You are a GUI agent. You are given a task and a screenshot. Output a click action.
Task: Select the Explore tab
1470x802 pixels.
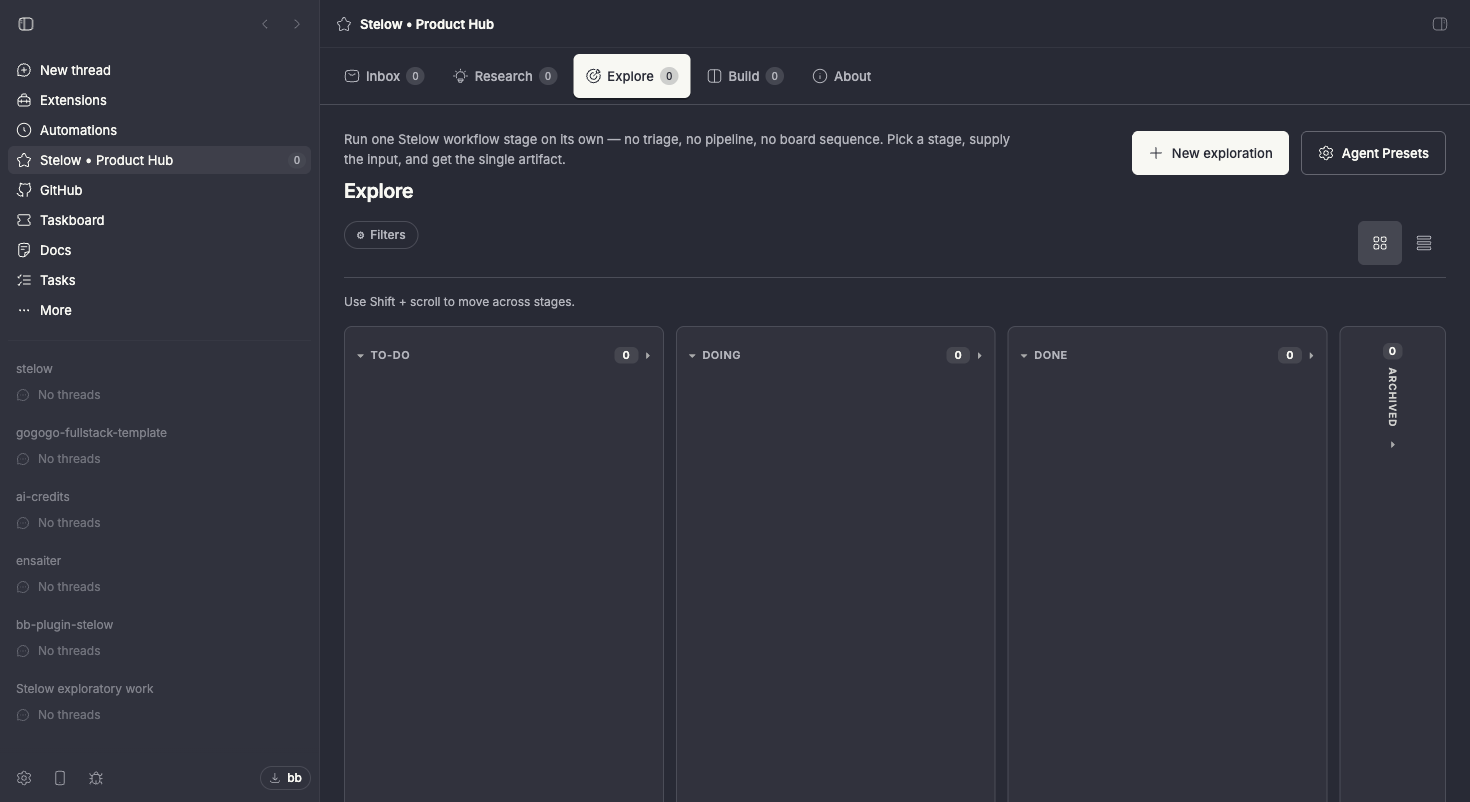coord(632,76)
